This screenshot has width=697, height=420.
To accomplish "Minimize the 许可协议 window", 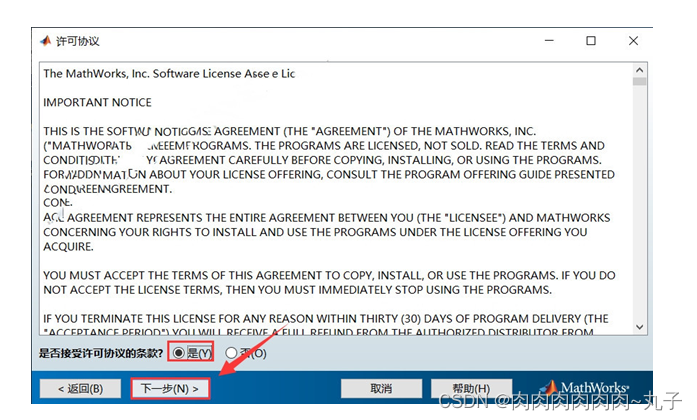I will pos(549,41).
